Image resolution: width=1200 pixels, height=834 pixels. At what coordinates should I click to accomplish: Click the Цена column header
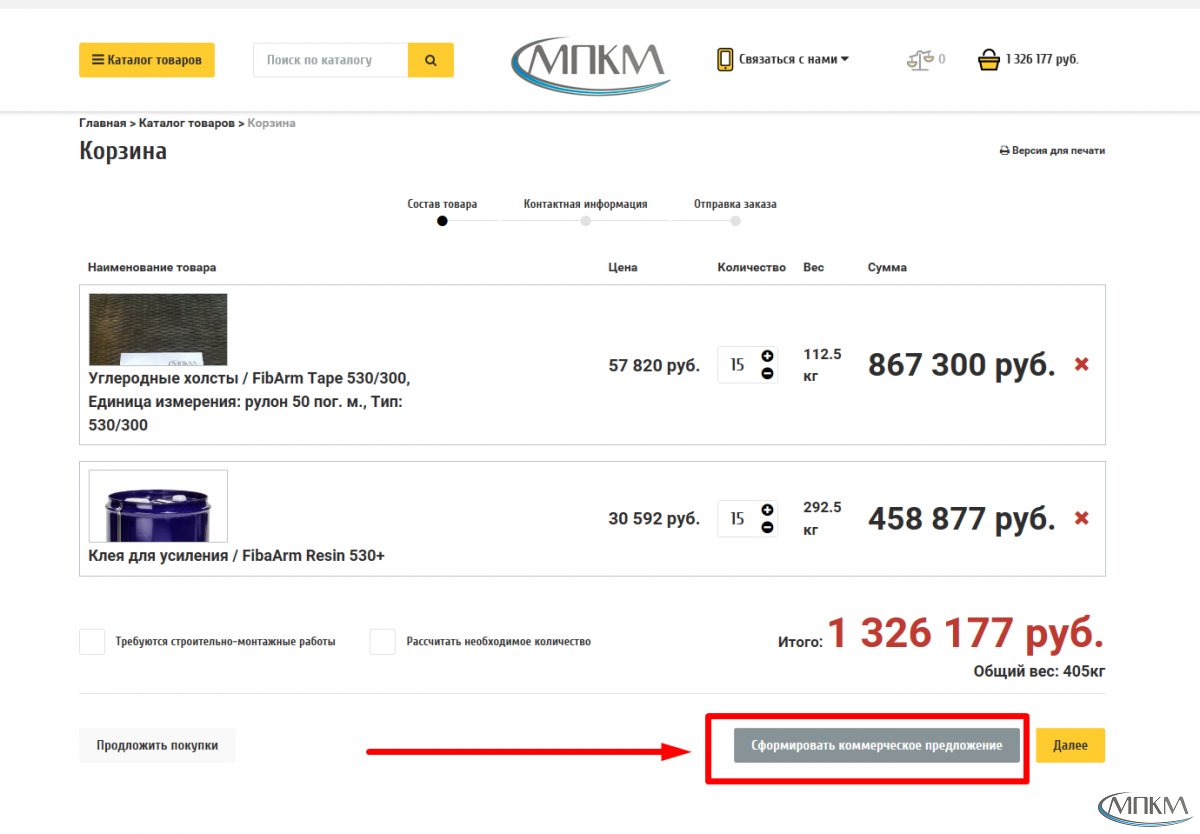tap(622, 268)
